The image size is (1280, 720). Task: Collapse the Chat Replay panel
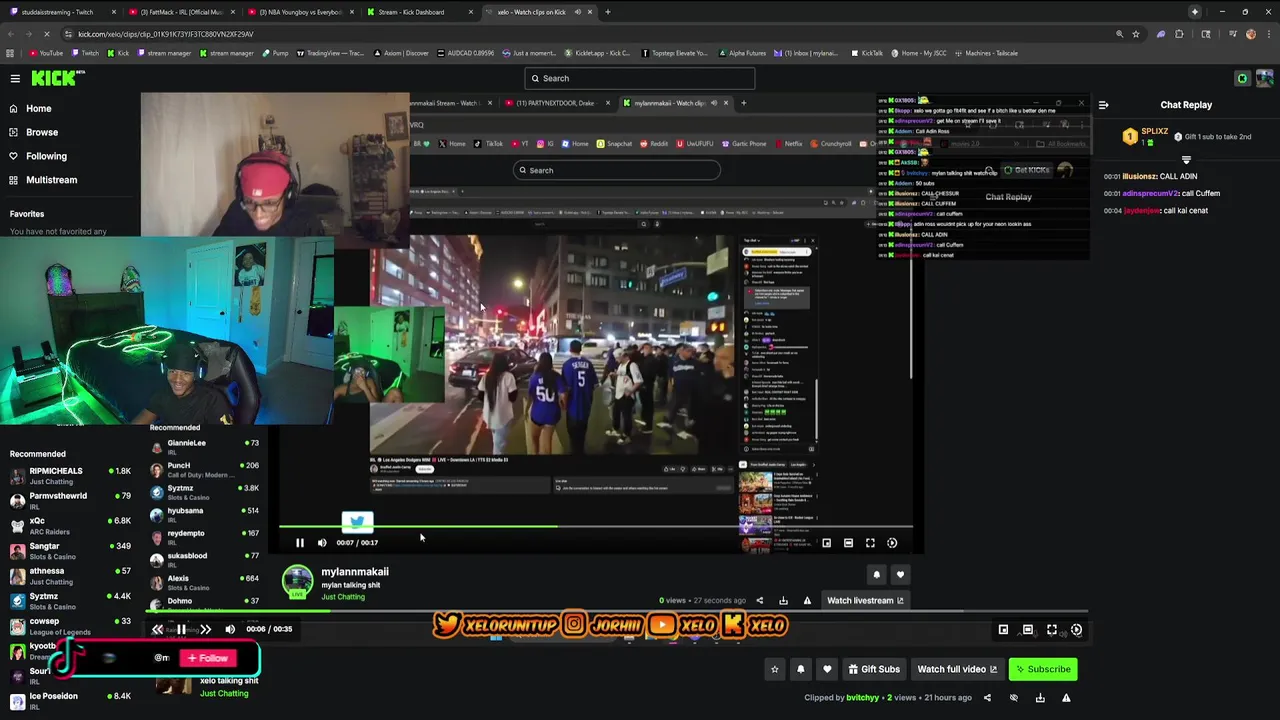[1103, 105]
